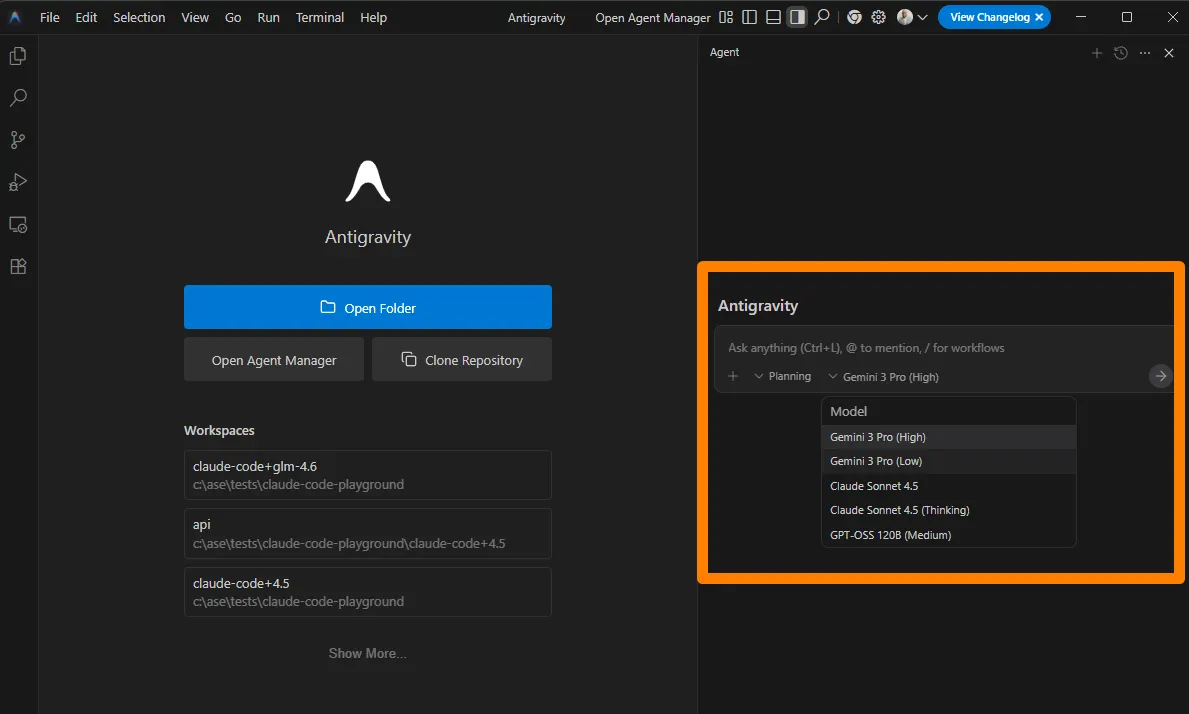This screenshot has height=714, width=1189.
Task: Open the Gemini 3 Pro (High) model dropdown
Action: point(883,377)
